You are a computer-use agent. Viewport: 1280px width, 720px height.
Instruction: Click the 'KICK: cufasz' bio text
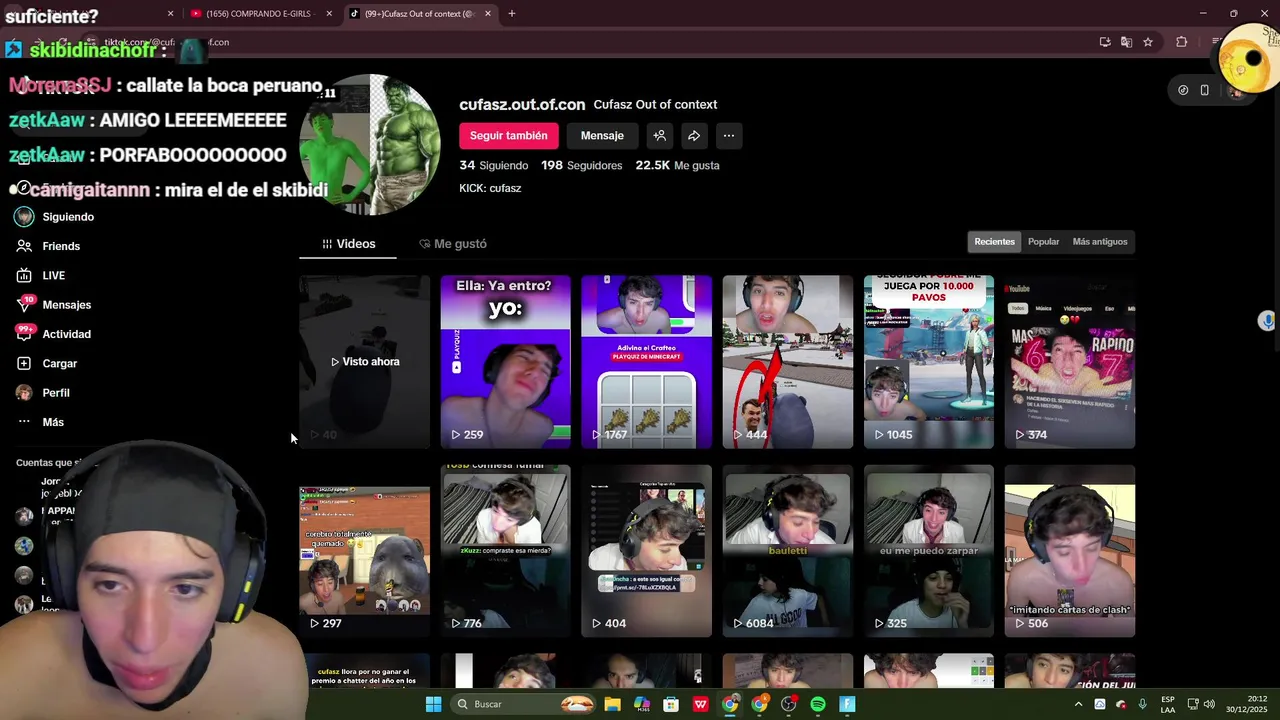coord(490,188)
